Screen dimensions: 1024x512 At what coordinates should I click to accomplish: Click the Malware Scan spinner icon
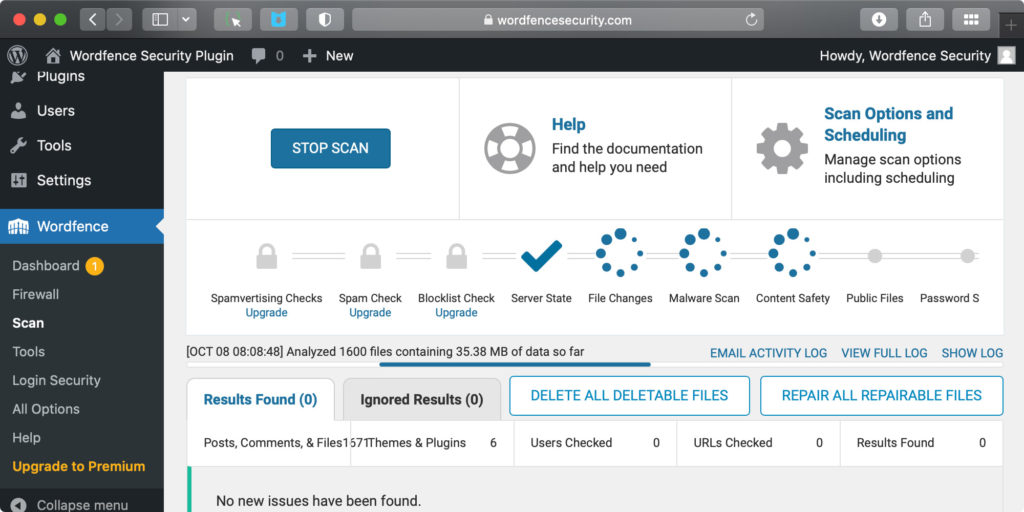[703, 253]
